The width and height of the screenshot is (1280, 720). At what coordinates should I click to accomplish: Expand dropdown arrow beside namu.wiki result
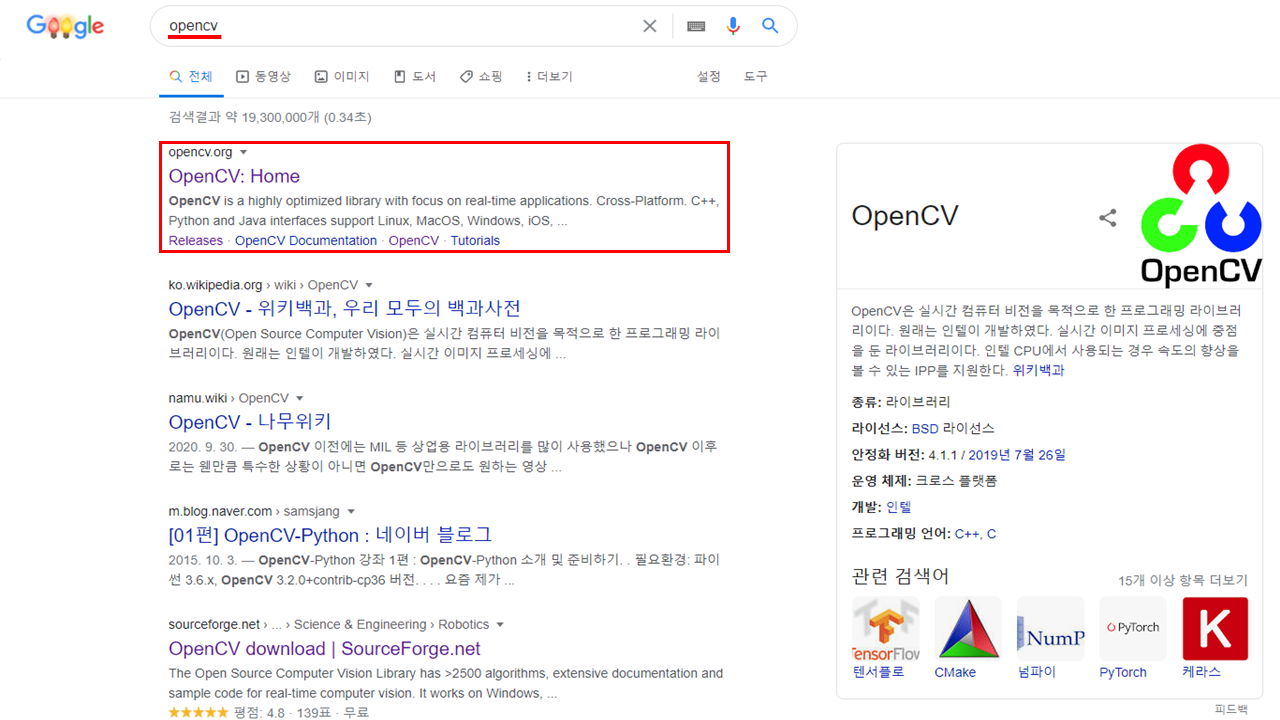pyautogui.click(x=299, y=398)
